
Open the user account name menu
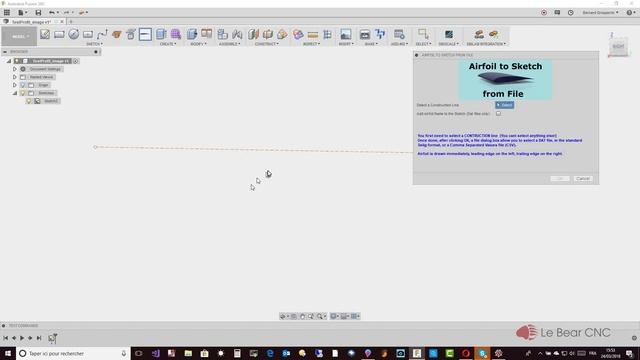pos(600,13)
